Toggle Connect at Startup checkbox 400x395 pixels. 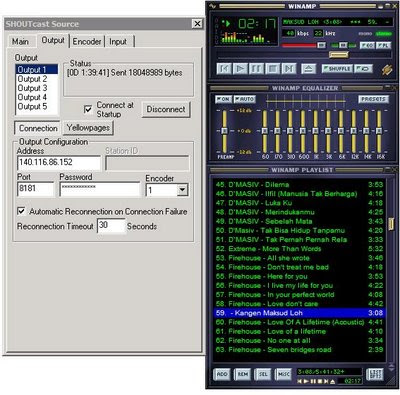[88, 109]
